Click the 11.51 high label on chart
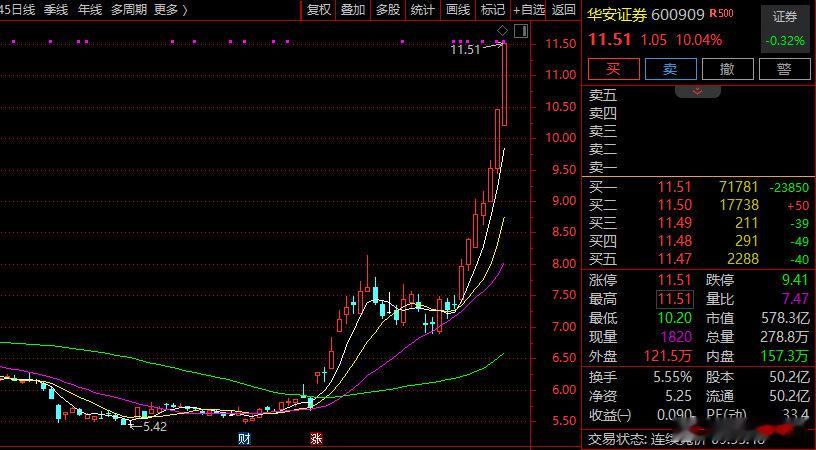 click(x=465, y=49)
